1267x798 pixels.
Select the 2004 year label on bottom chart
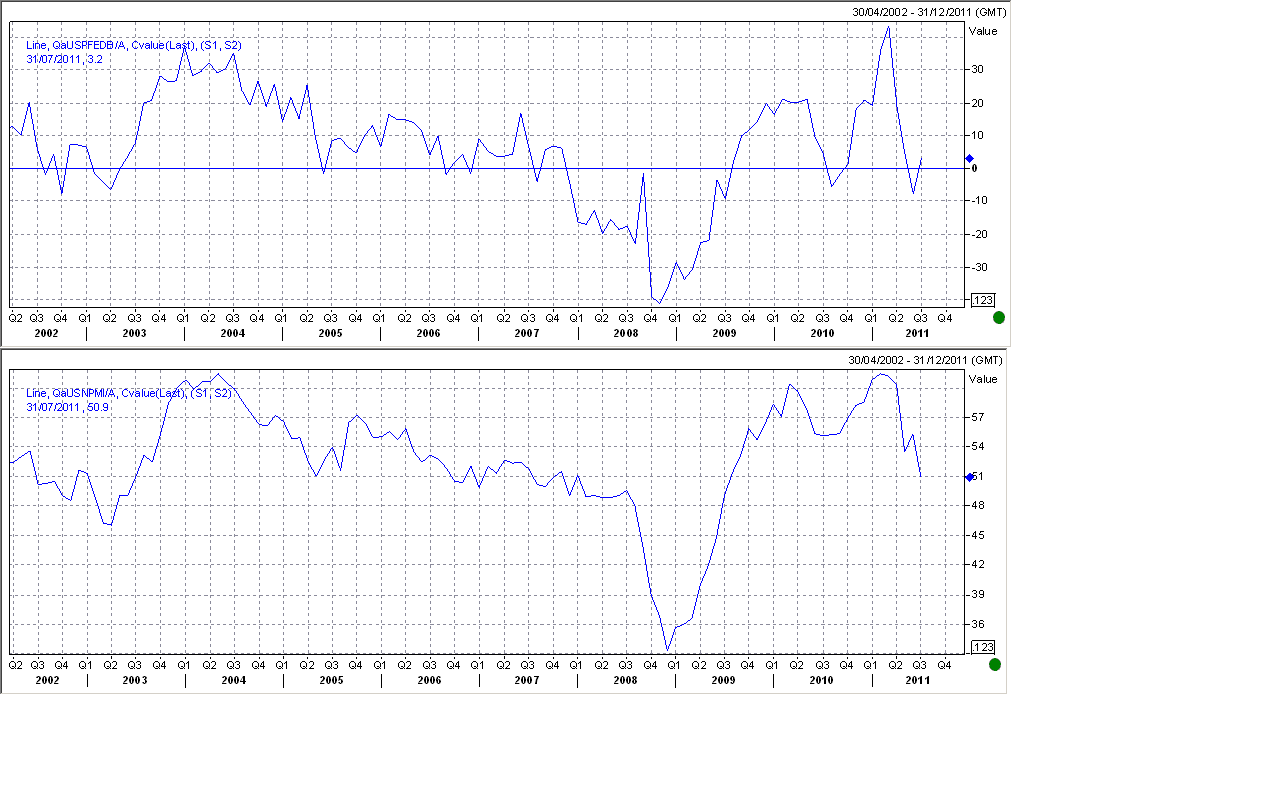233,680
